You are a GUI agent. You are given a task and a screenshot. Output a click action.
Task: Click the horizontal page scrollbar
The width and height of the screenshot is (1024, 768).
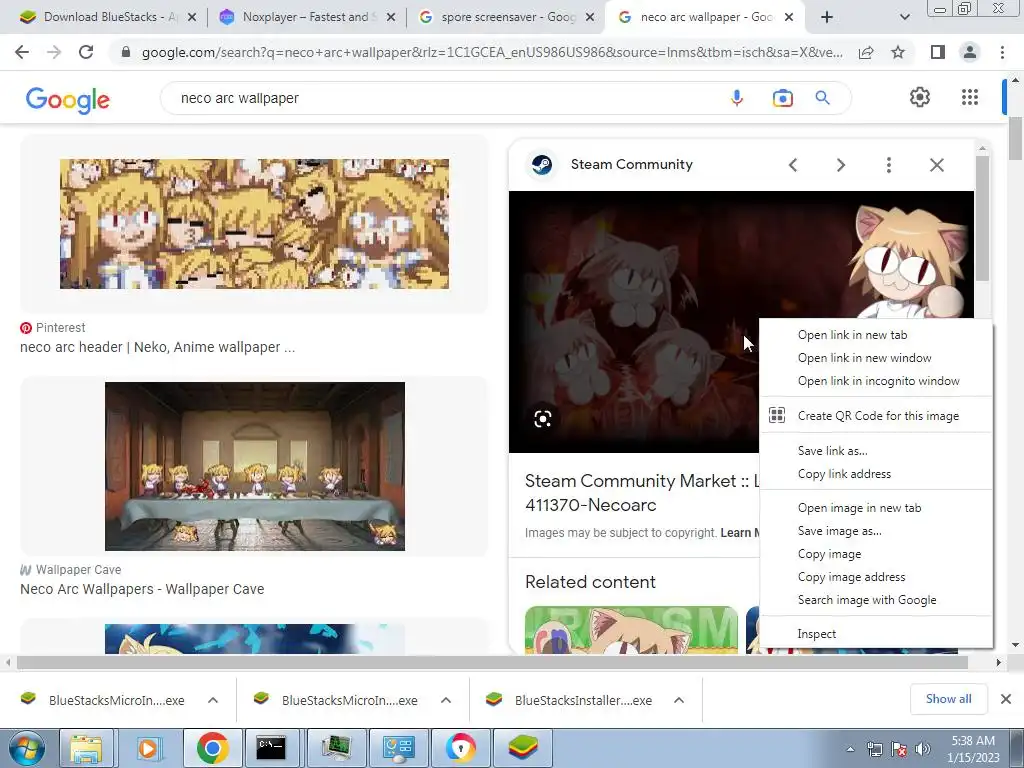click(x=492, y=662)
